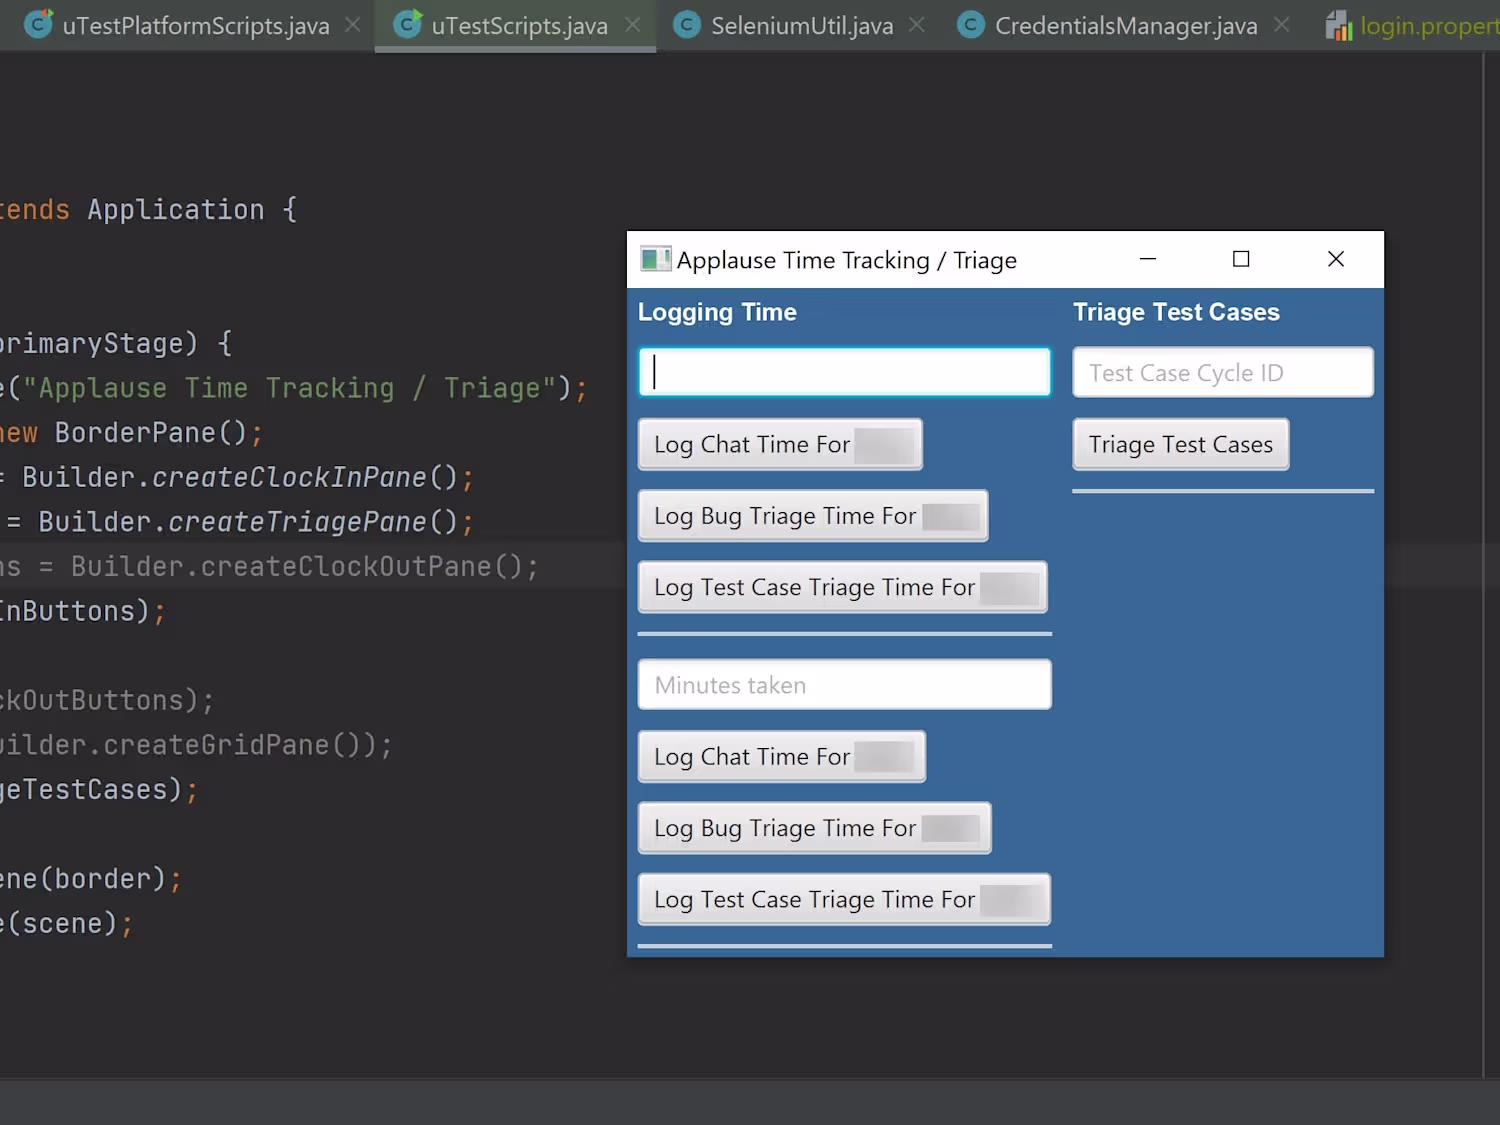Image resolution: width=1500 pixels, height=1125 pixels.
Task: Click the CredentialsManager.java tab class icon
Action: point(971,25)
